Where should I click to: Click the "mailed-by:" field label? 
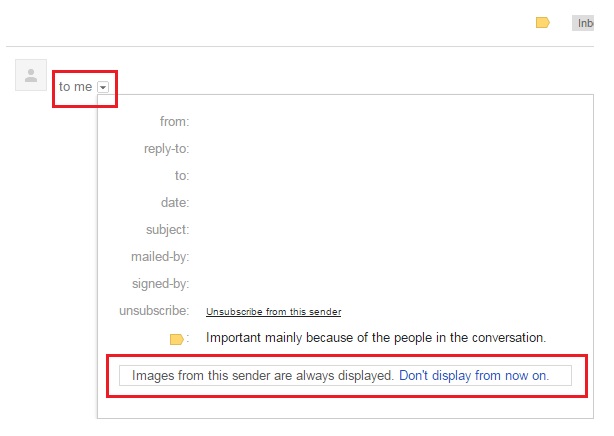[160, 257]
